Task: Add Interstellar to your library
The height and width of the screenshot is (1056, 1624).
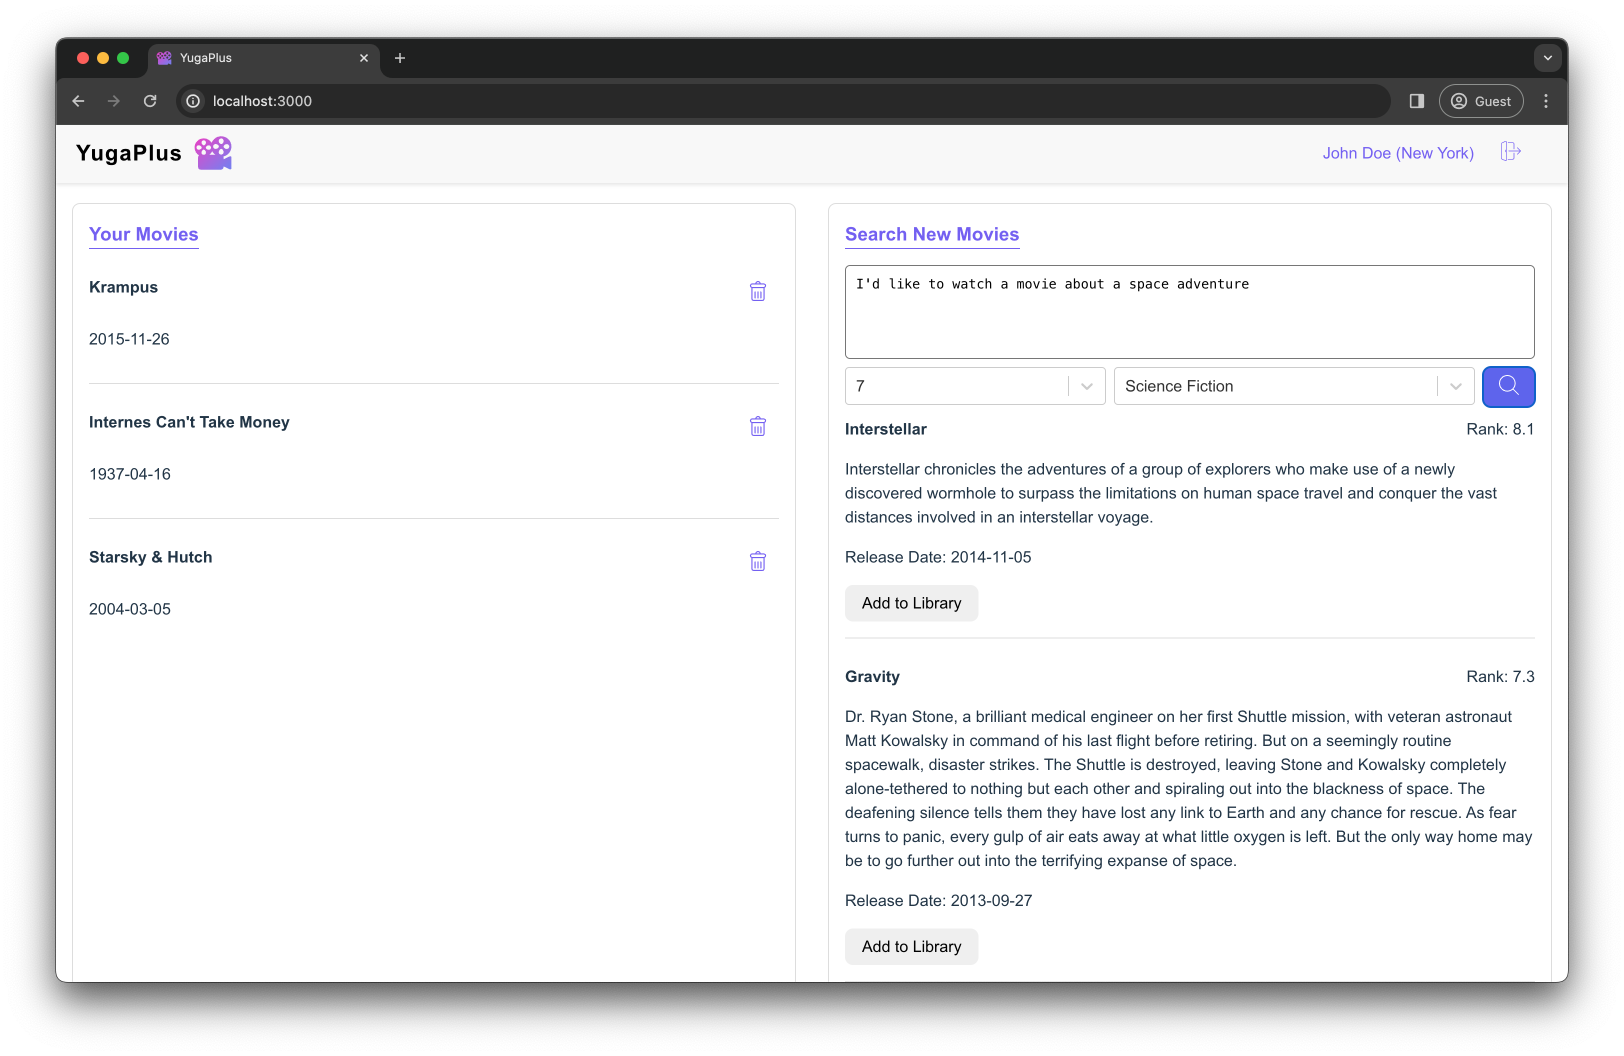Action: (x=911, y=603)
